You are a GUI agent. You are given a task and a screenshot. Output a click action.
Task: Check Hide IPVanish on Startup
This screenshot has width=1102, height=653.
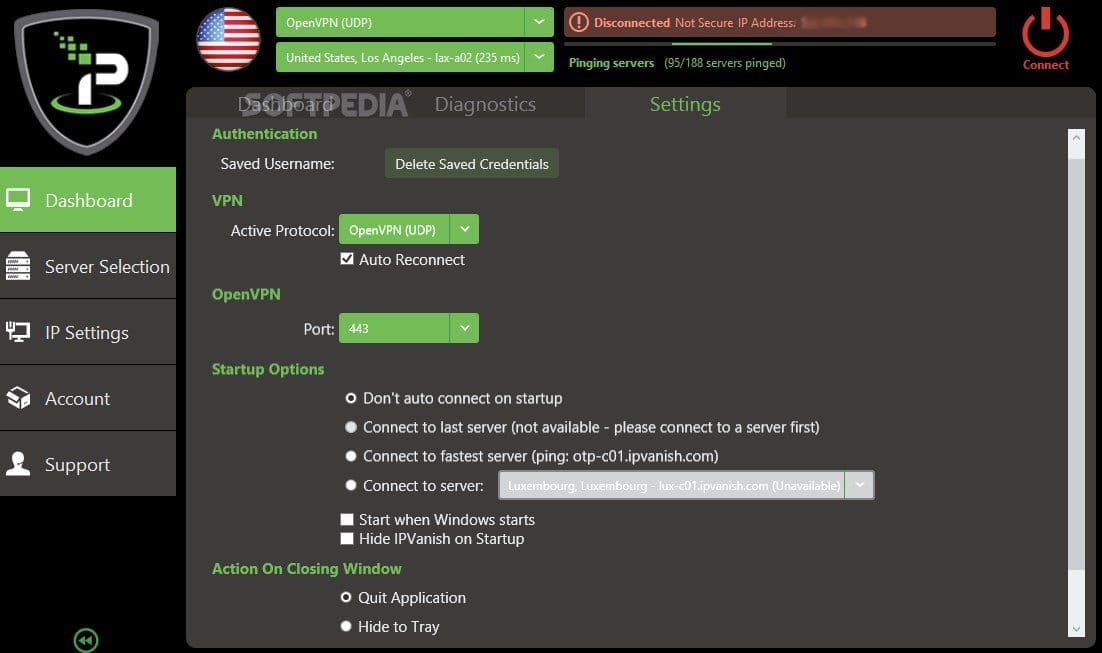[347, 539]
